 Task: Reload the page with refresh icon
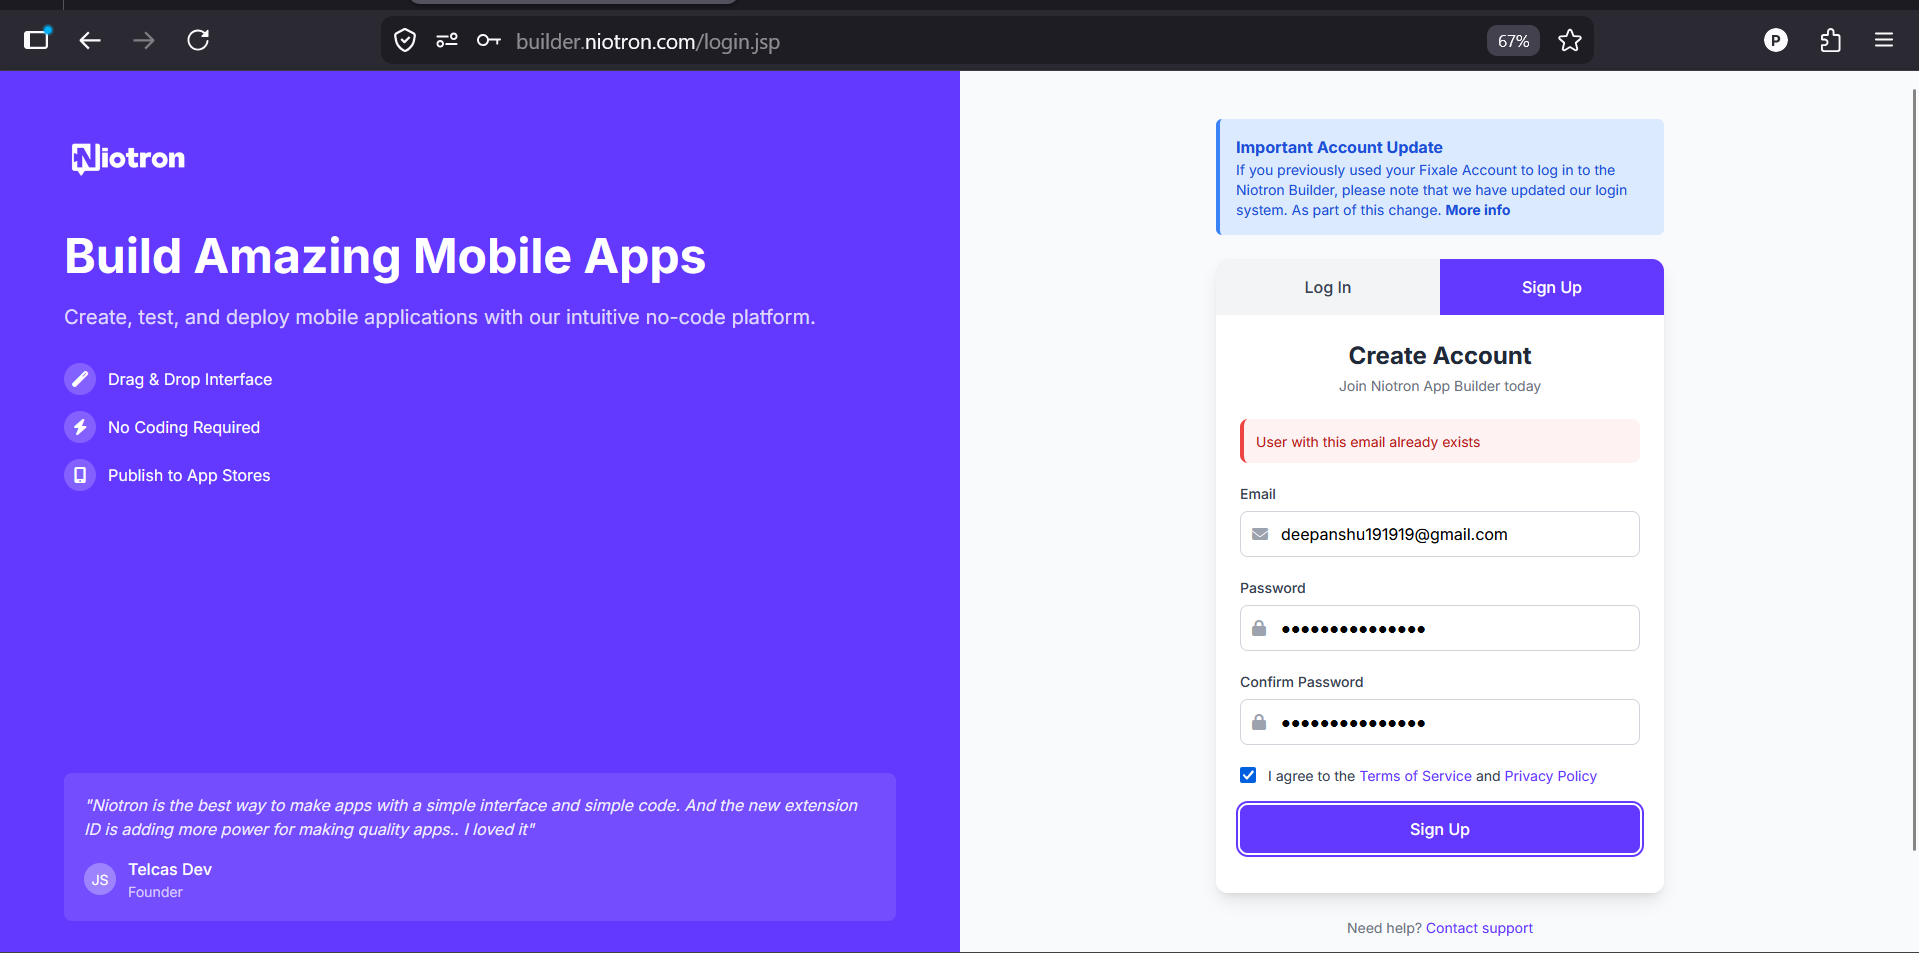click(198, 40)
